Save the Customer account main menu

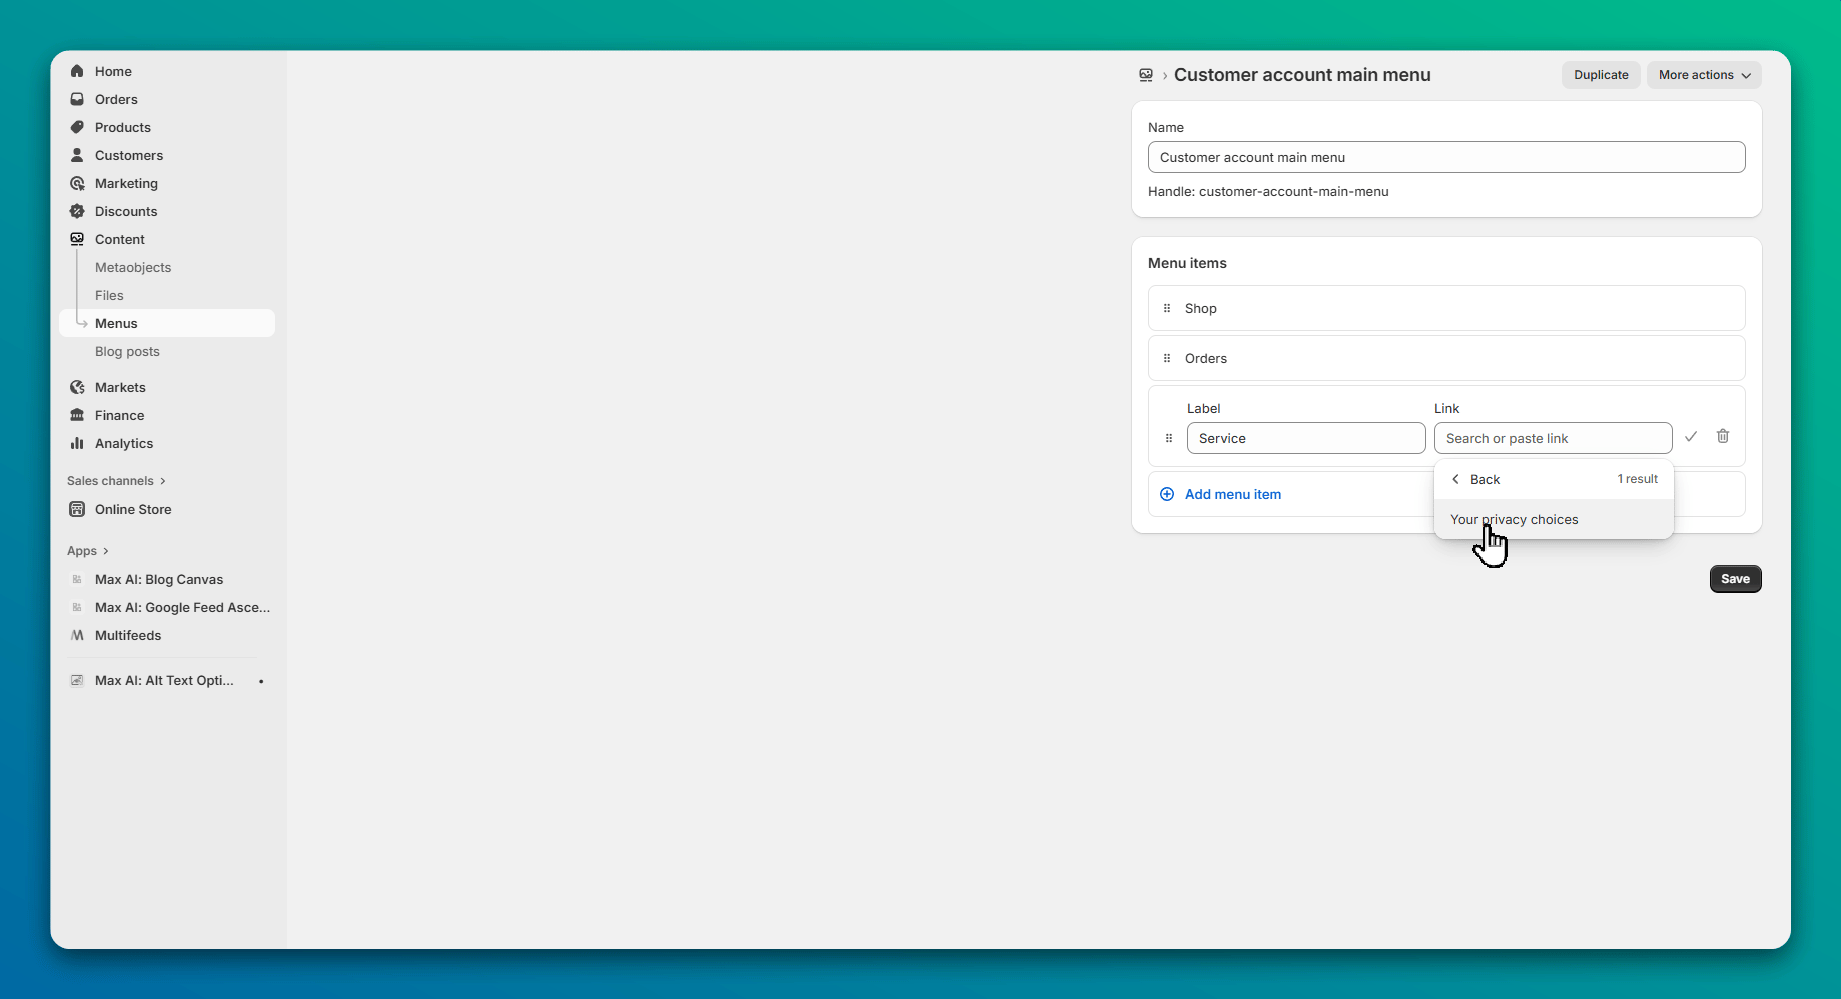coord(1735,578)
